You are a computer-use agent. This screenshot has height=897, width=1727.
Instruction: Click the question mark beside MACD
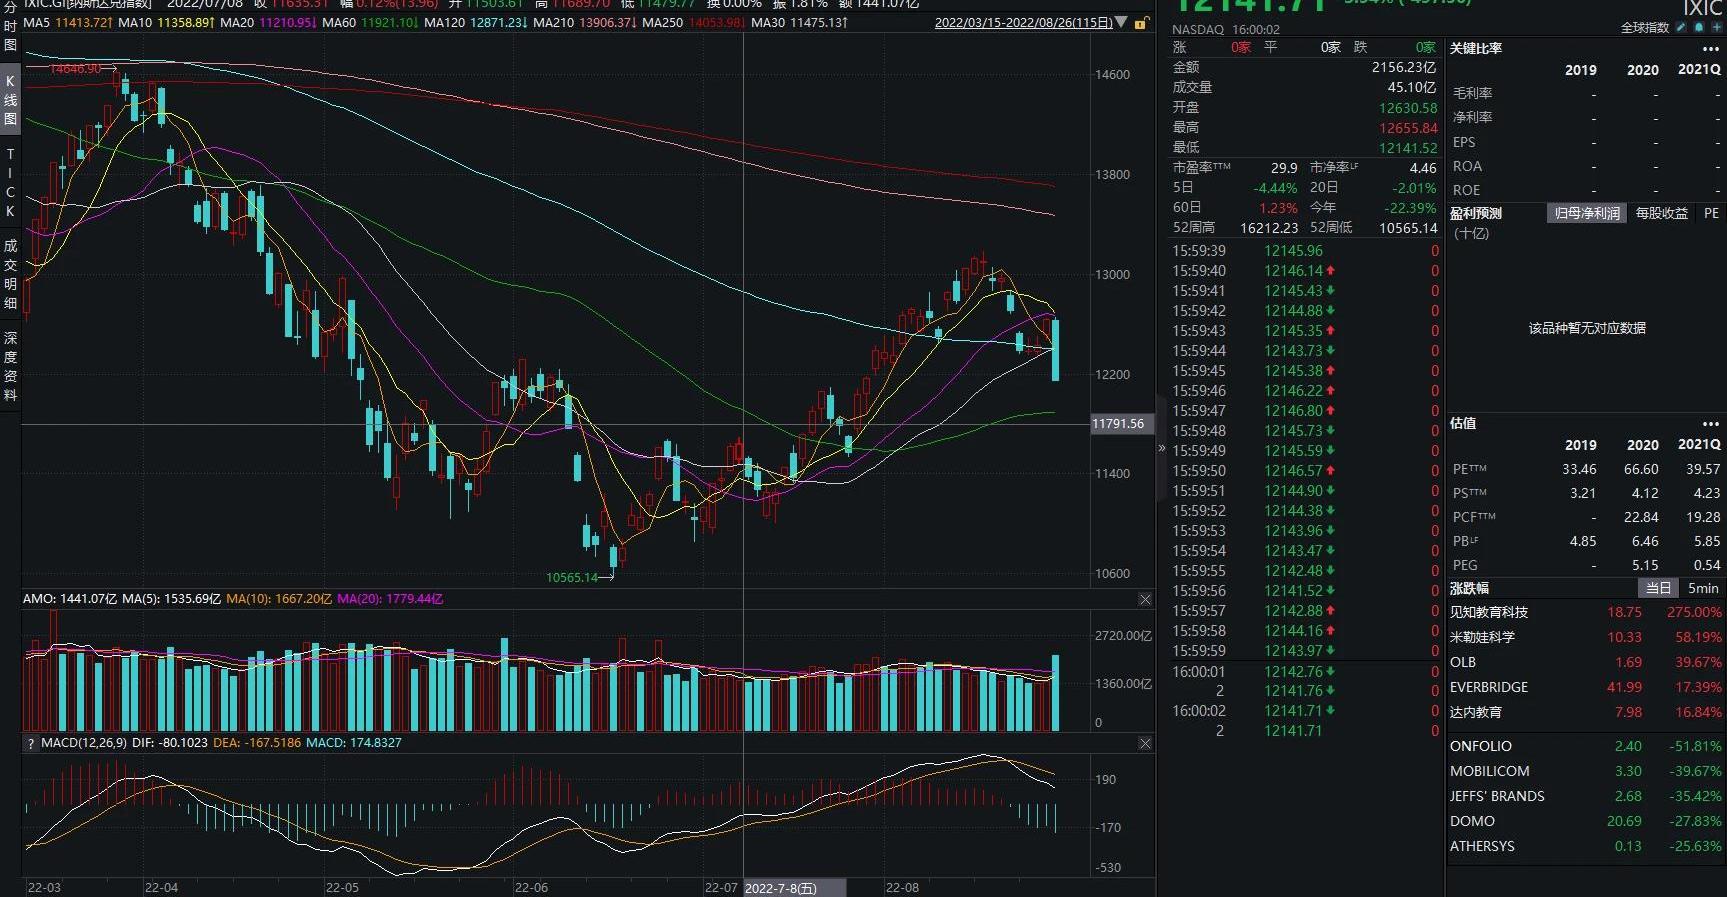click(x=31, y=743)
